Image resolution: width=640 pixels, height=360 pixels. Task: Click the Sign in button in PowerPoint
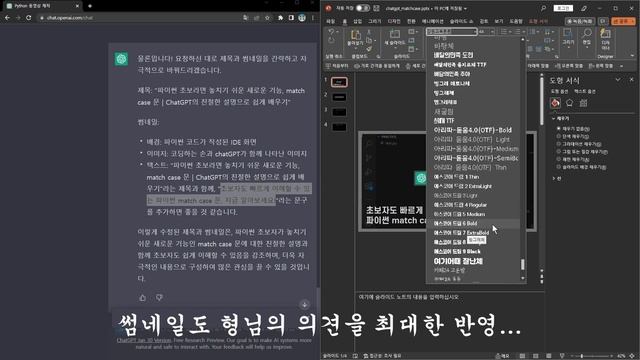coord(563,8)
